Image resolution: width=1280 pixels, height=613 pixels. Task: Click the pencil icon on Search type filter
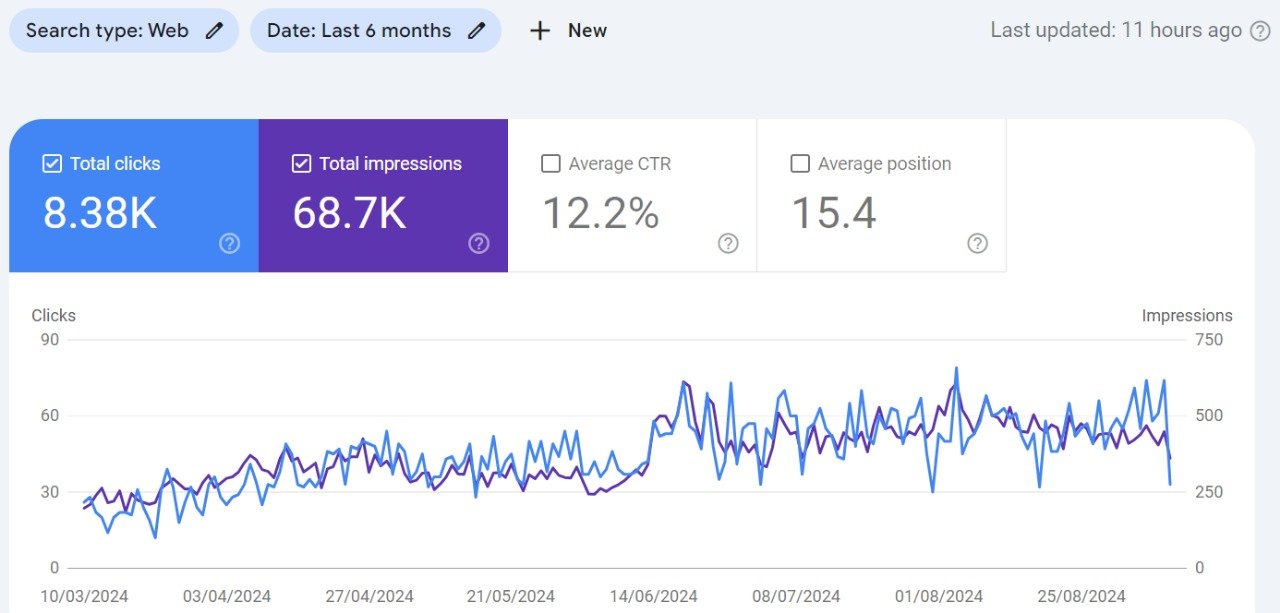point(214,31)
